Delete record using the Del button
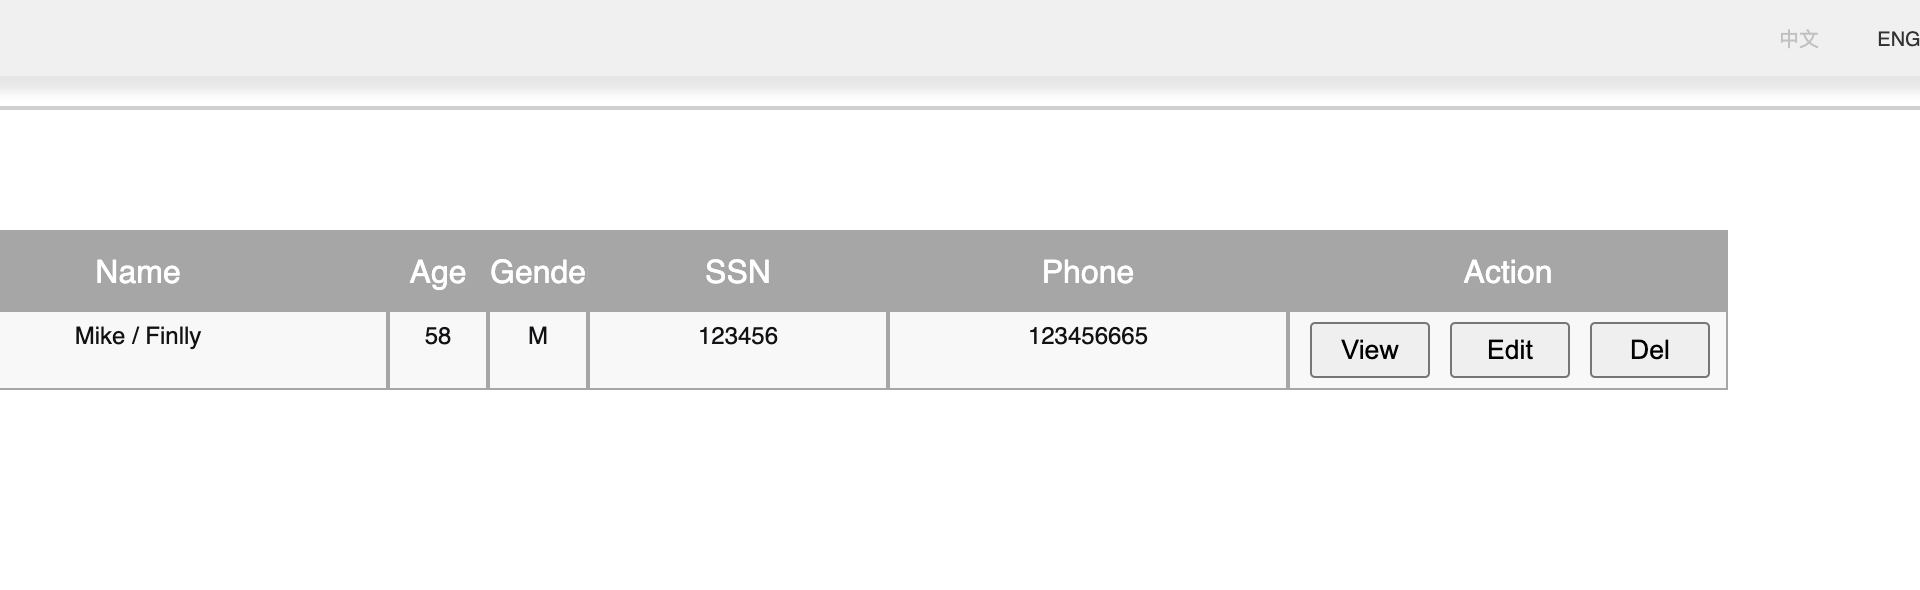Screen dimensions: 1920x590 click(1649, 350)
